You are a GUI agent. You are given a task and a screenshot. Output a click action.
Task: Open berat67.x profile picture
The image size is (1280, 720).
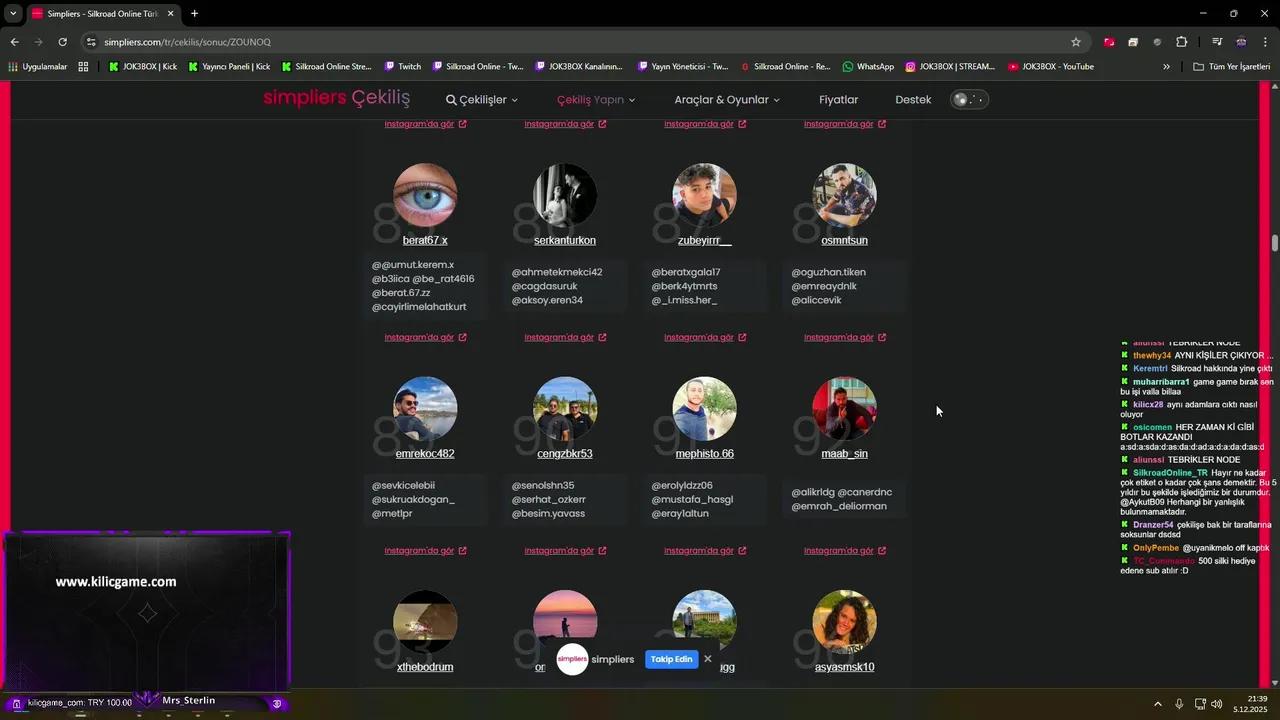tap(425, 196)
